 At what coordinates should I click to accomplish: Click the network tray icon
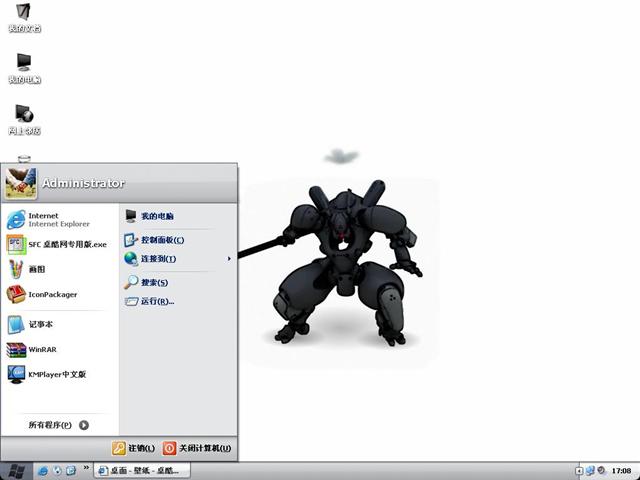[590, 471]
